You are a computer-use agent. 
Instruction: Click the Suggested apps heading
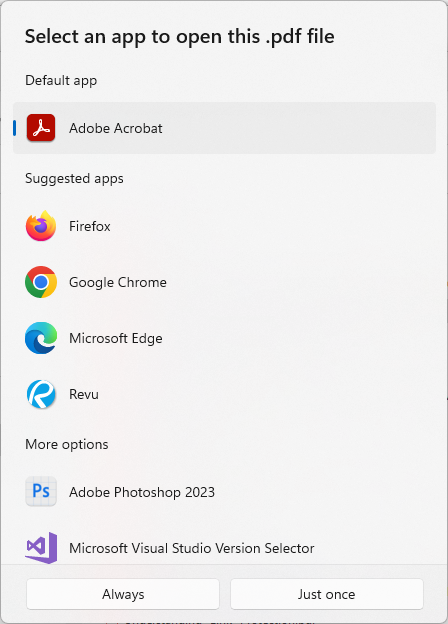[74, 178]
